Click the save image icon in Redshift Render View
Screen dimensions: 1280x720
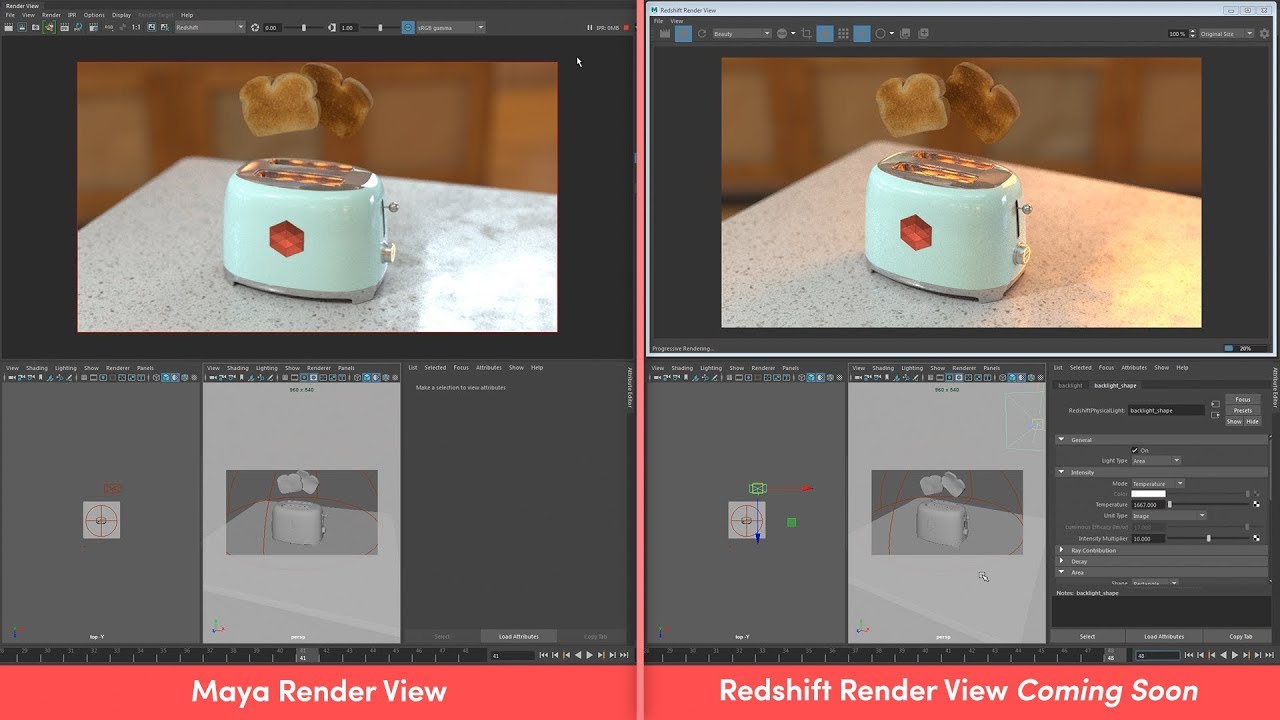(905, 34)
